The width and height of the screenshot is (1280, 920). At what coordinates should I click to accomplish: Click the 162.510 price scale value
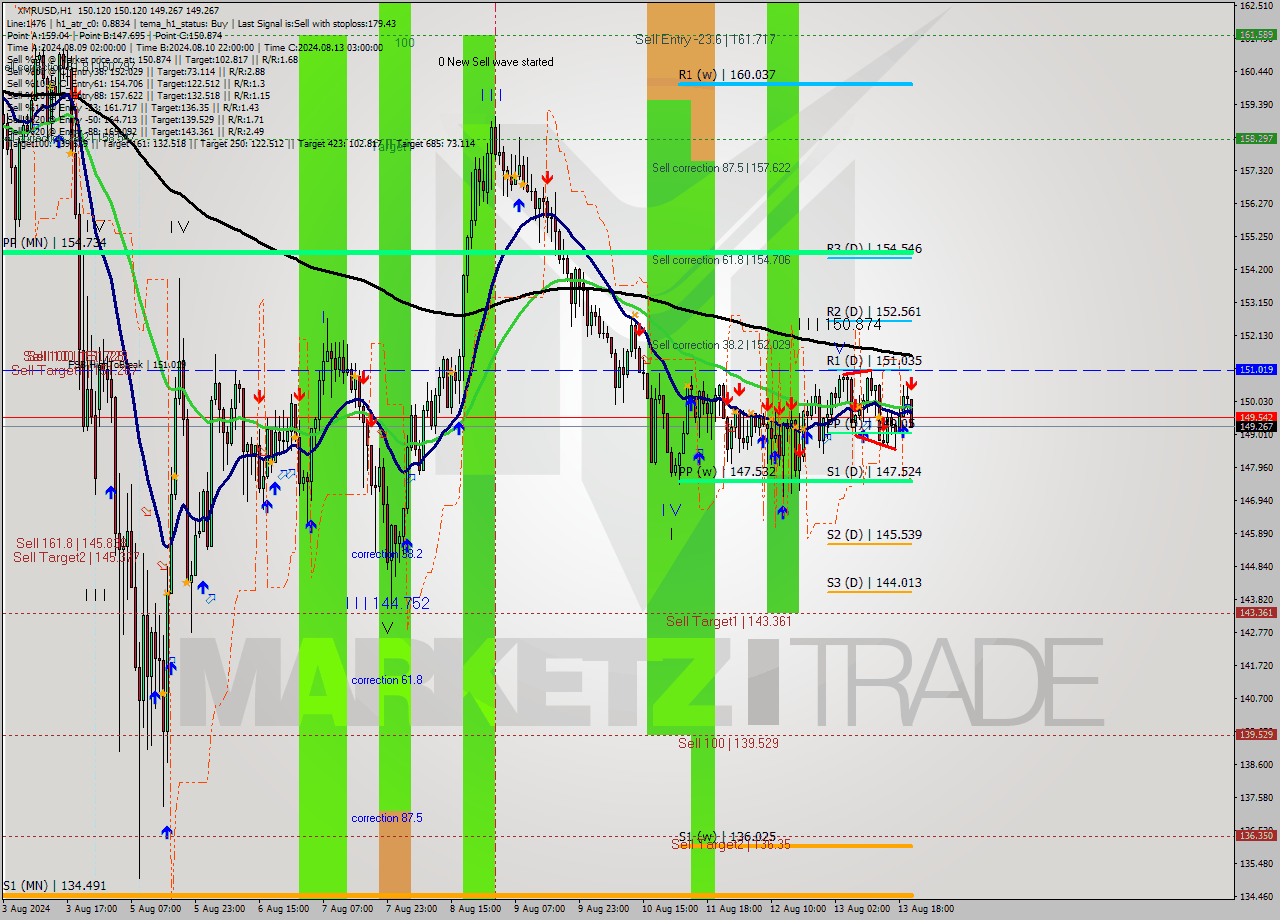pyautogui.click(x=1255, y=5)
